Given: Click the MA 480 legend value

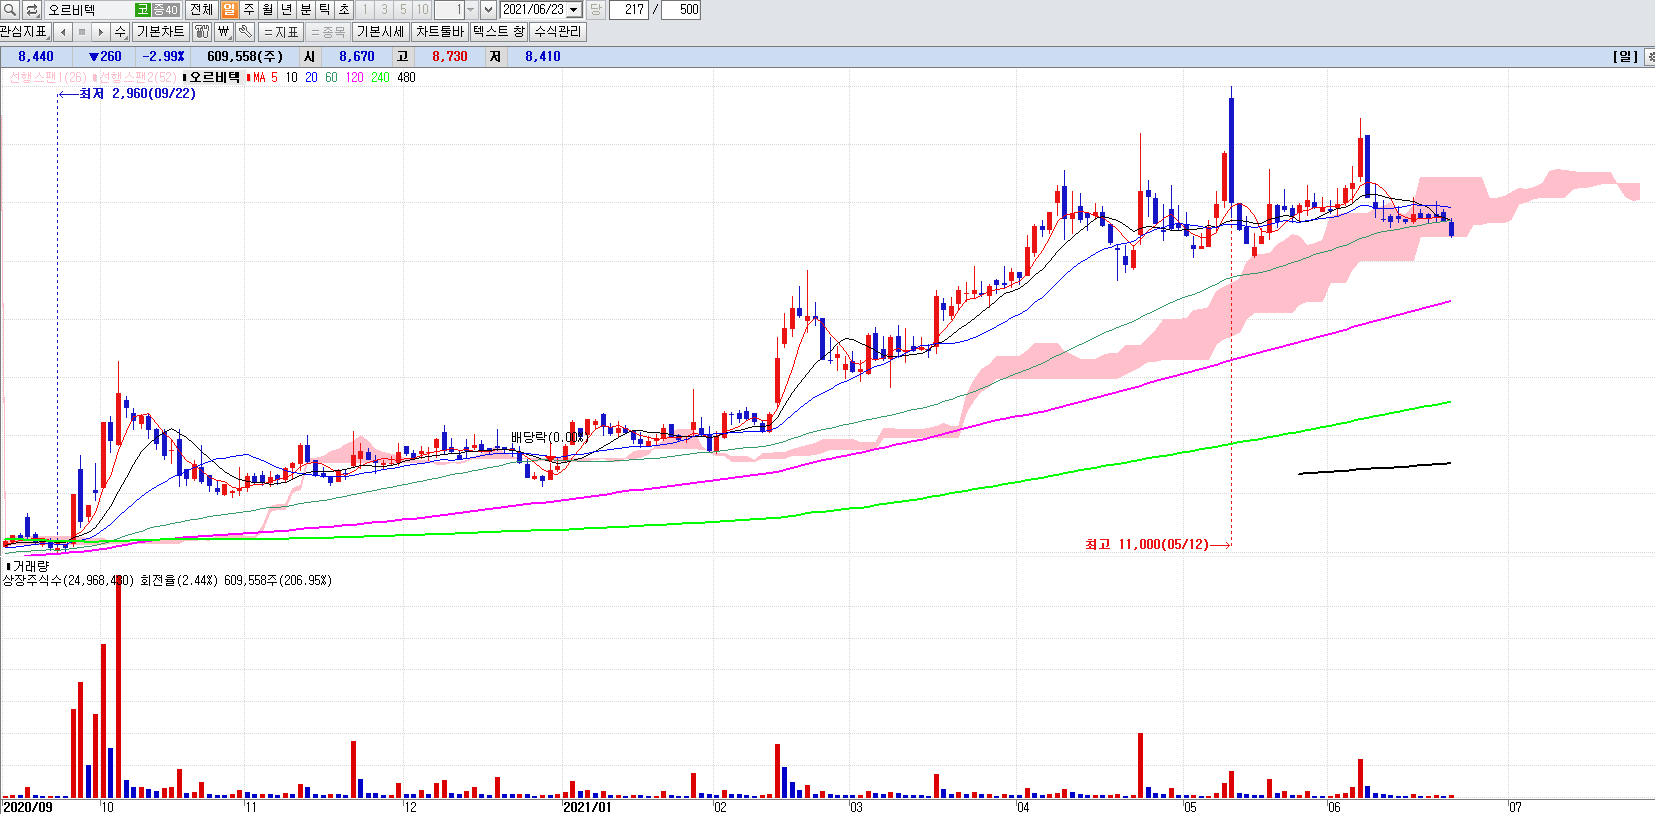Looking at the screenshot, I should [x=406, y=77].
